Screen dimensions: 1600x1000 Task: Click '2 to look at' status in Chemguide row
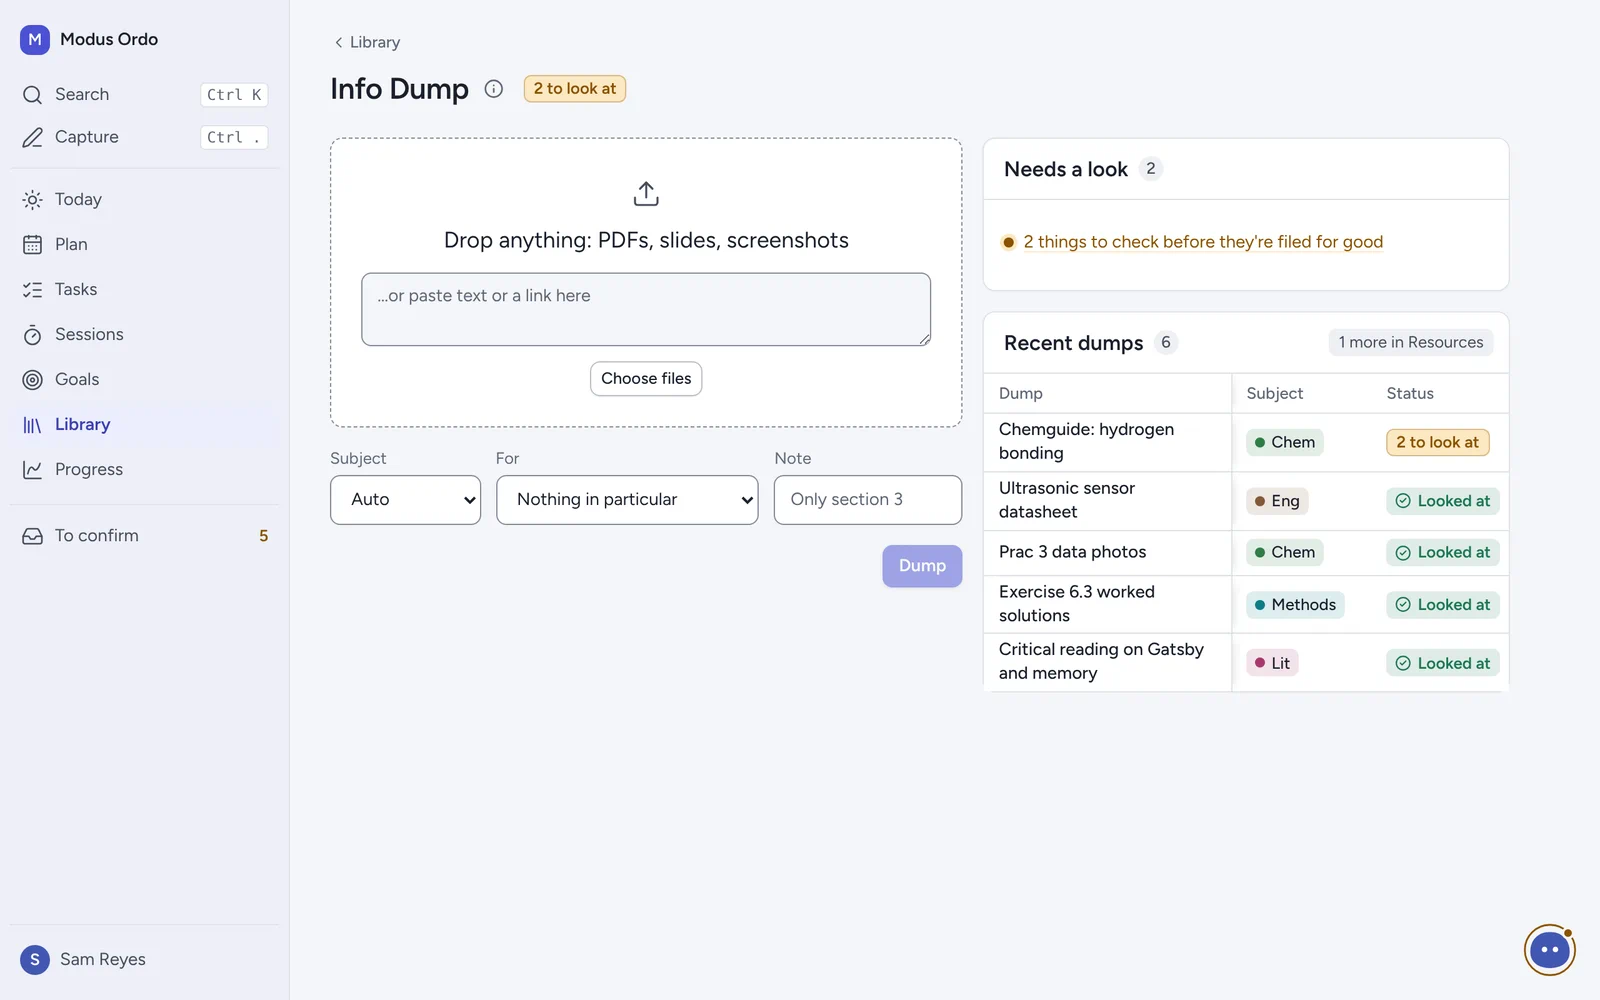click(1438, 443)
